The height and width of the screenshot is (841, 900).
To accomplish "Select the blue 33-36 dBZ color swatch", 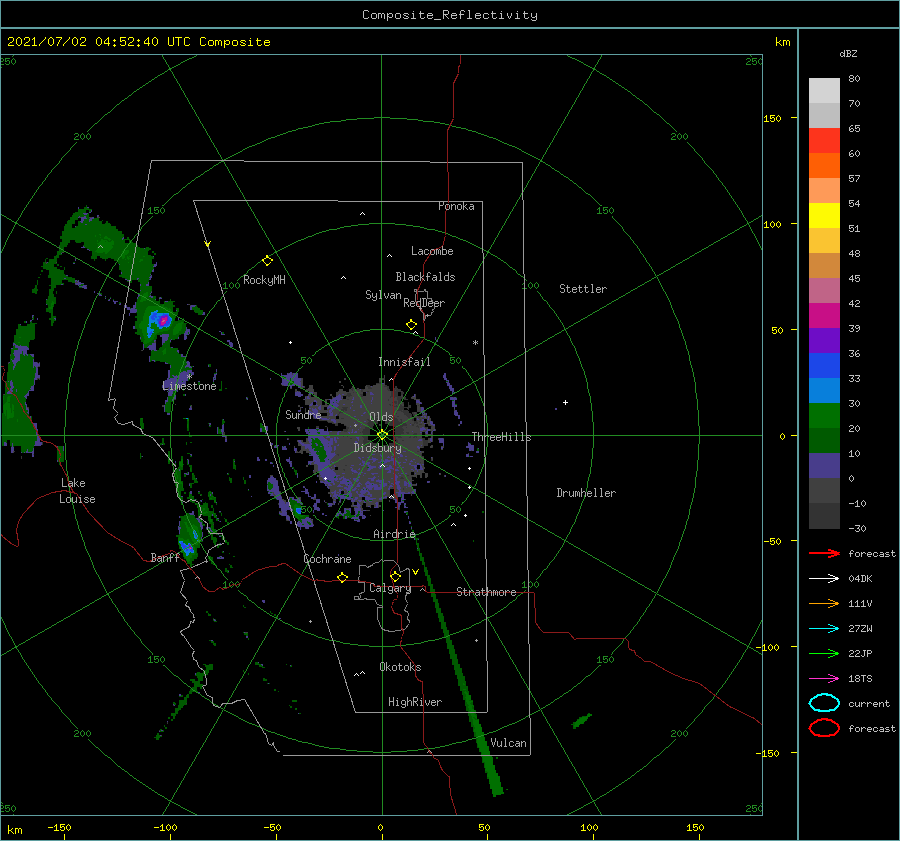I will (824, 366).
